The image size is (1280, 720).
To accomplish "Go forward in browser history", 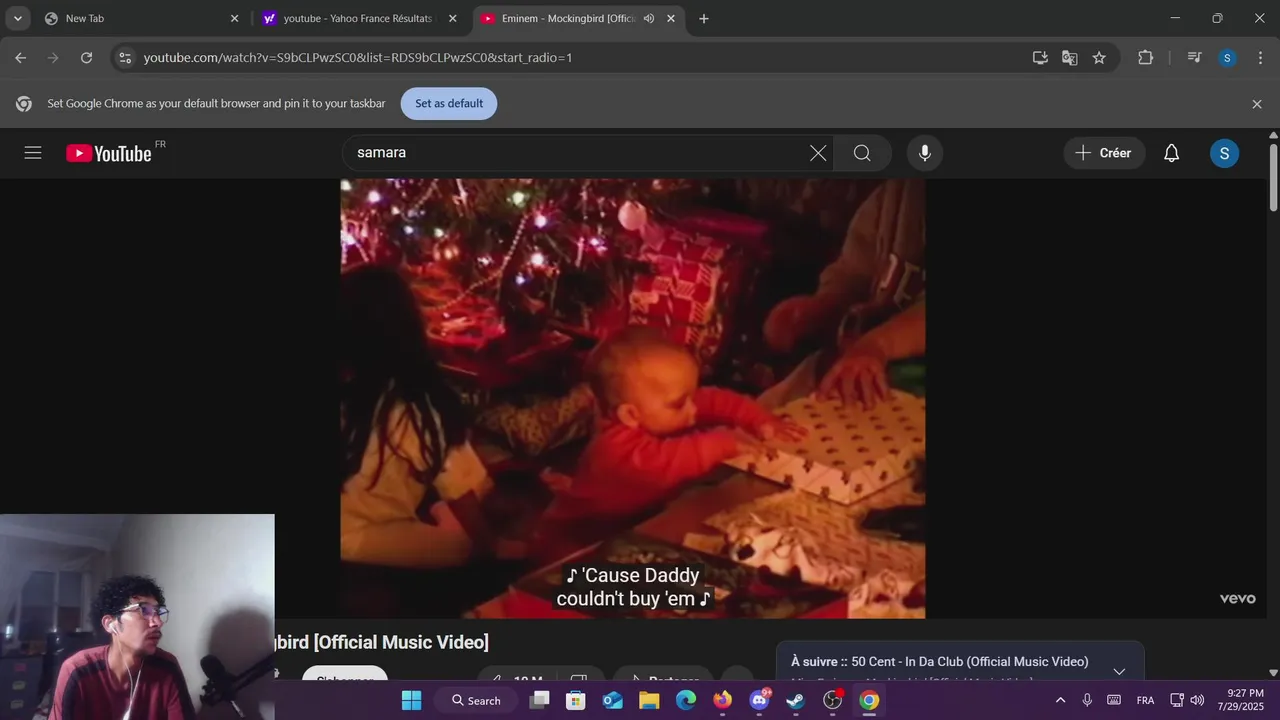I will tap(53, 58).
